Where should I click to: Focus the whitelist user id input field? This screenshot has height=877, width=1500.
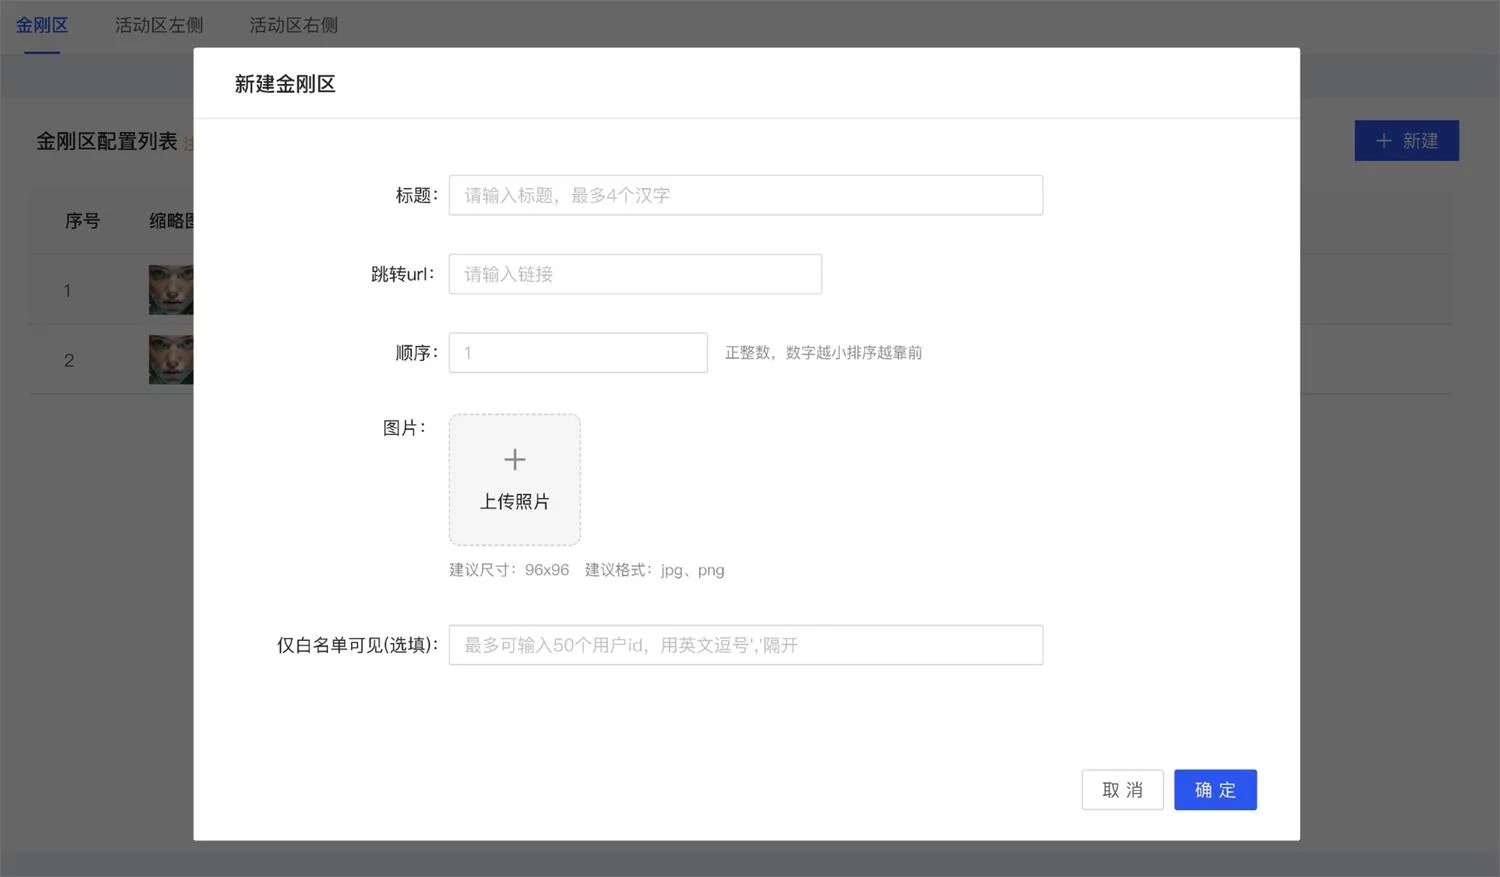745,644
